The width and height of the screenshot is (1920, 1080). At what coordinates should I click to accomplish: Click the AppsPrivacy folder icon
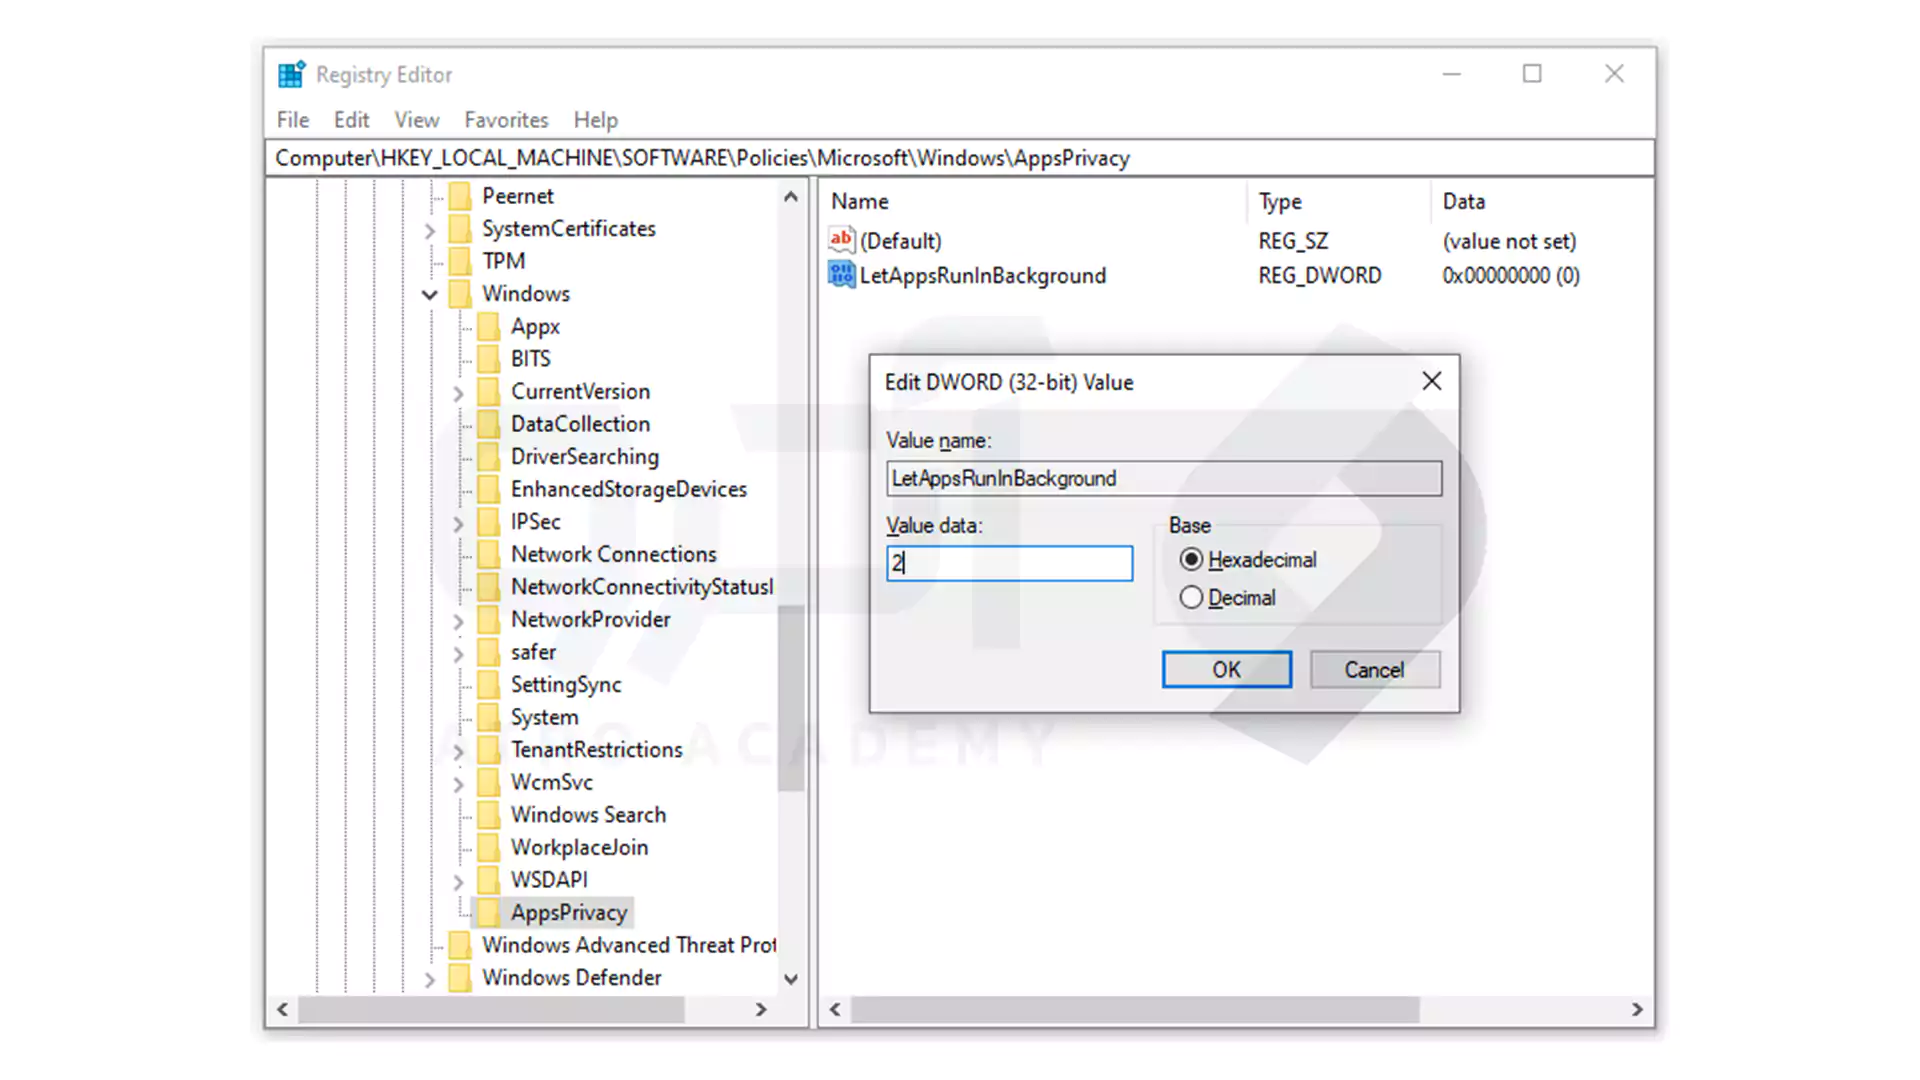[x=489, y=912]
